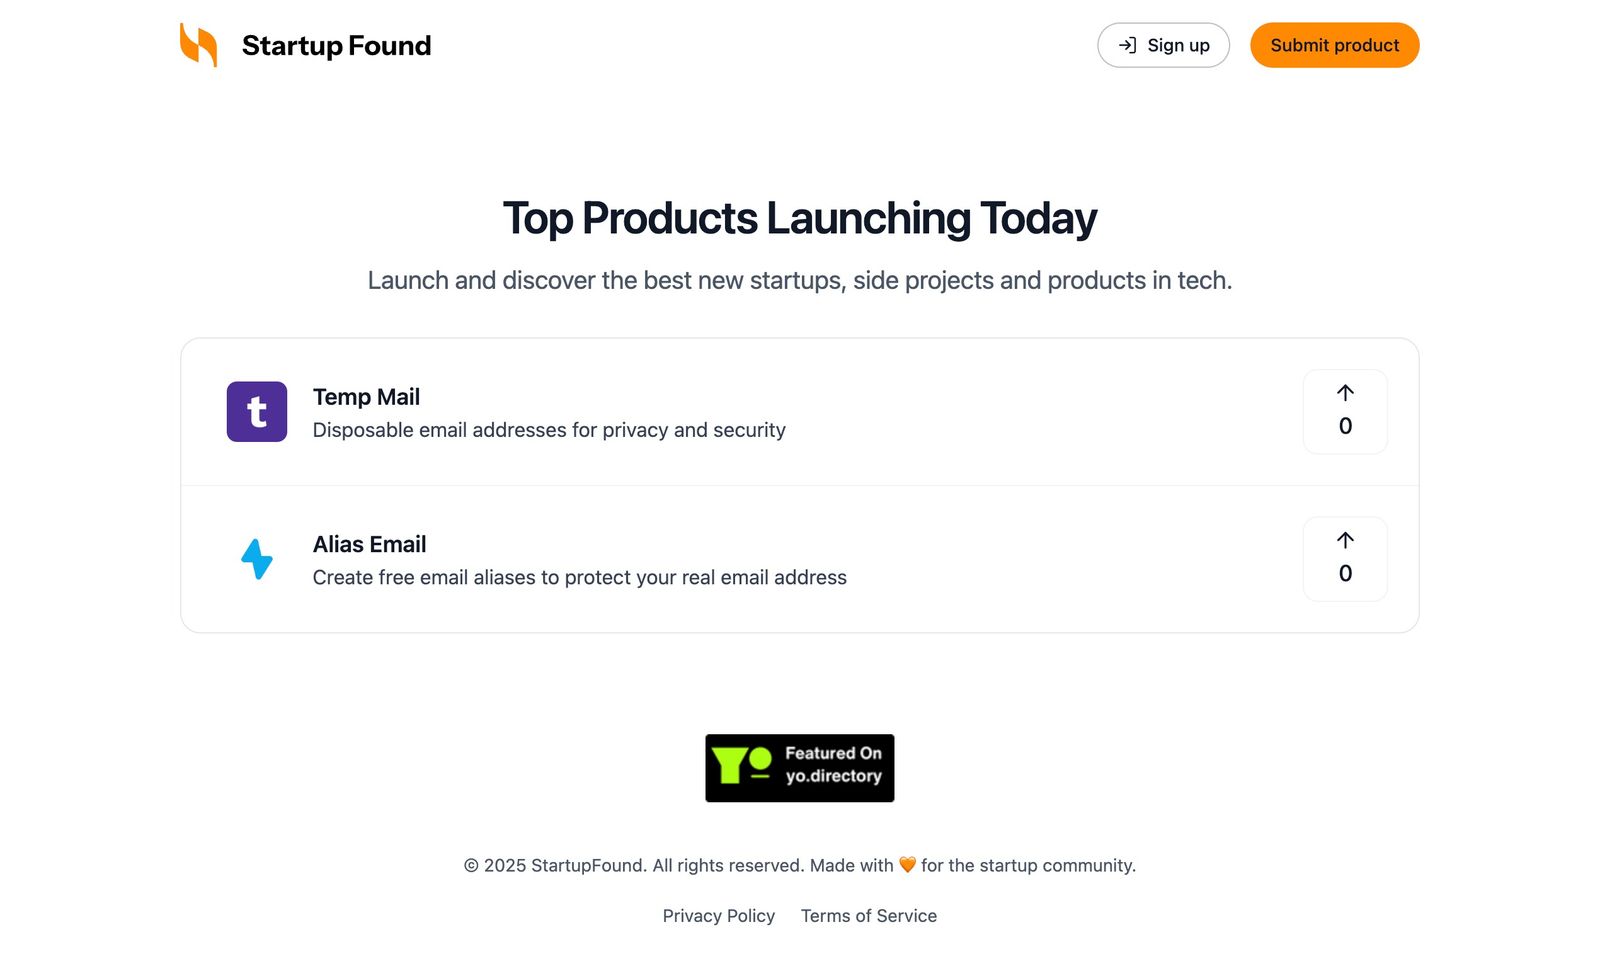
Task: Click the Startup Found site name
Action: click(336, 46)
